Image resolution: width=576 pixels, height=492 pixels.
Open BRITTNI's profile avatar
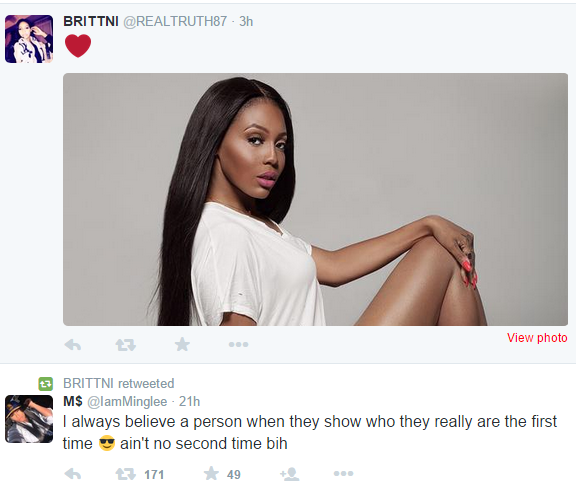[x=29, y=39]
